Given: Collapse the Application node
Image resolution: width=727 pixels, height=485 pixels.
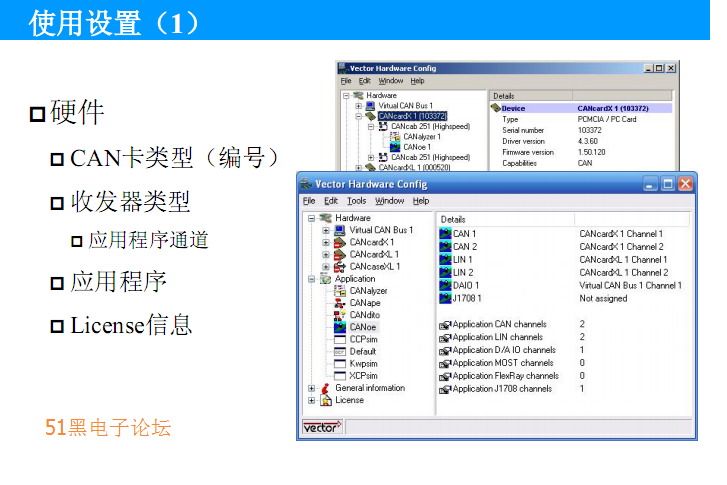Looking at the screenshot, I should coord(312,279).
